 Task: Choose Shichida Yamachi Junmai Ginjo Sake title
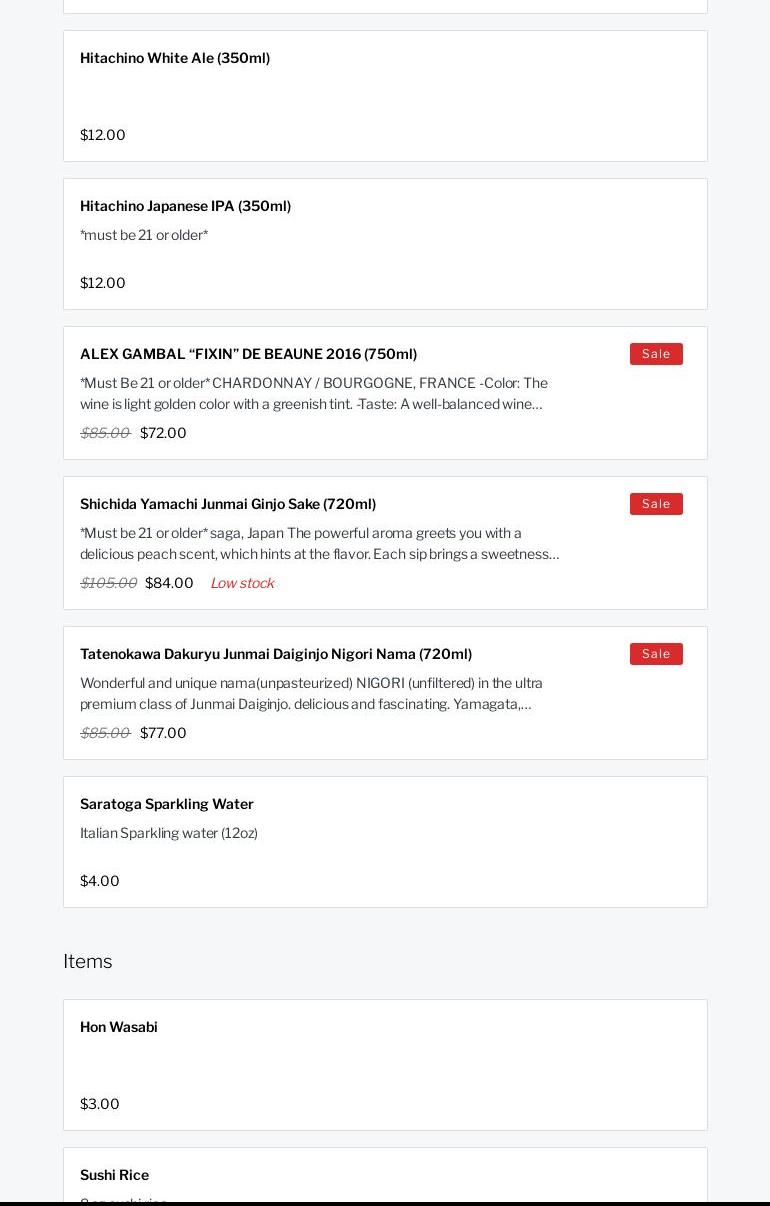(228, 504)
